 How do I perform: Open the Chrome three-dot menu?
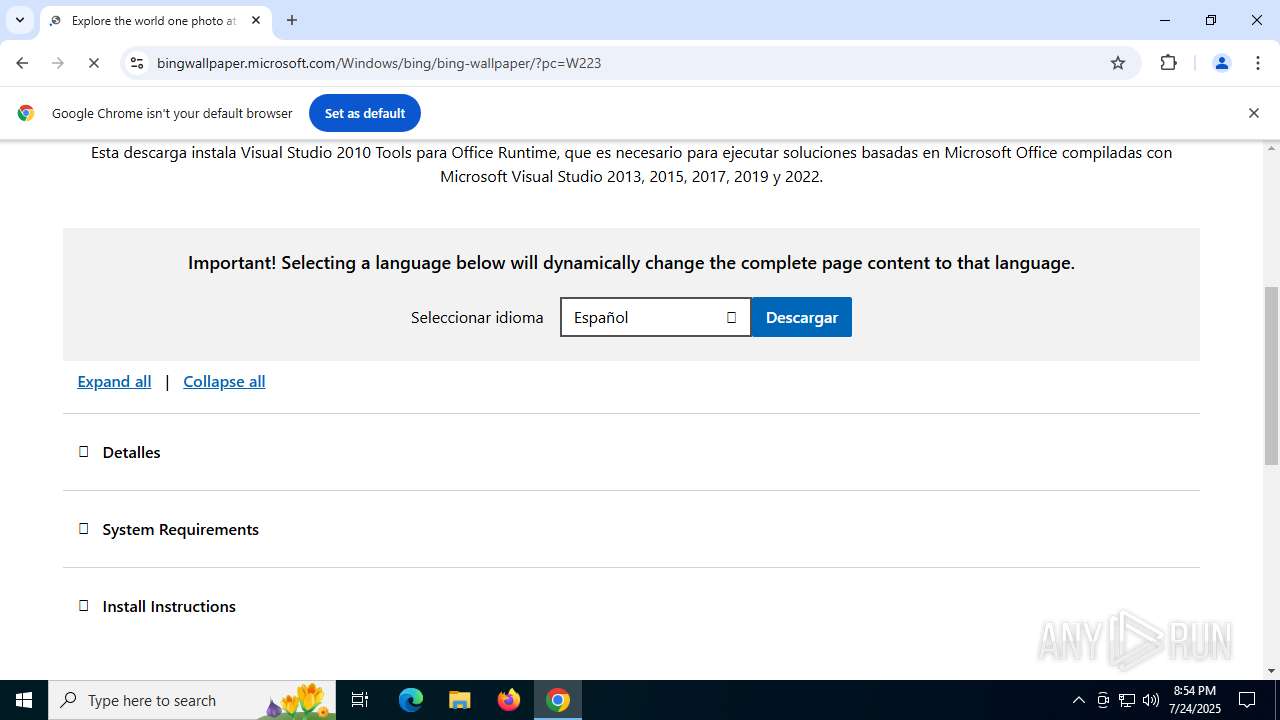1258,63
